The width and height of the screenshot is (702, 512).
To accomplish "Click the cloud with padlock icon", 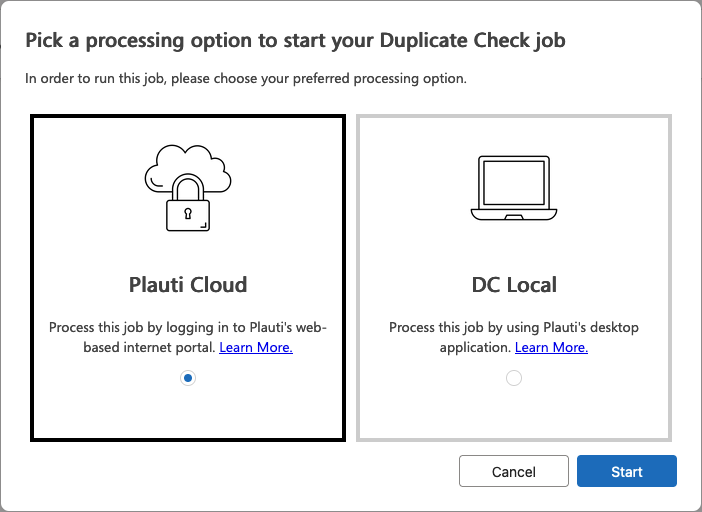I will pyautogui.click(x=188, y=188).
